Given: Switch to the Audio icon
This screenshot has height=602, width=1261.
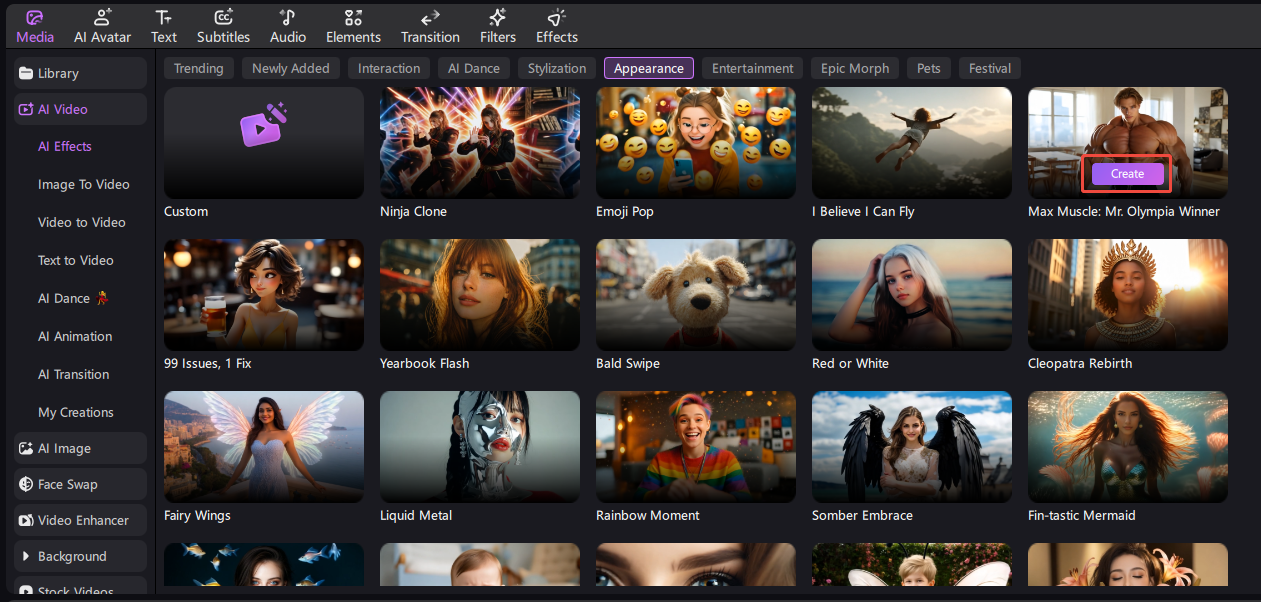Looking at the screenshot, I should 288,18.
